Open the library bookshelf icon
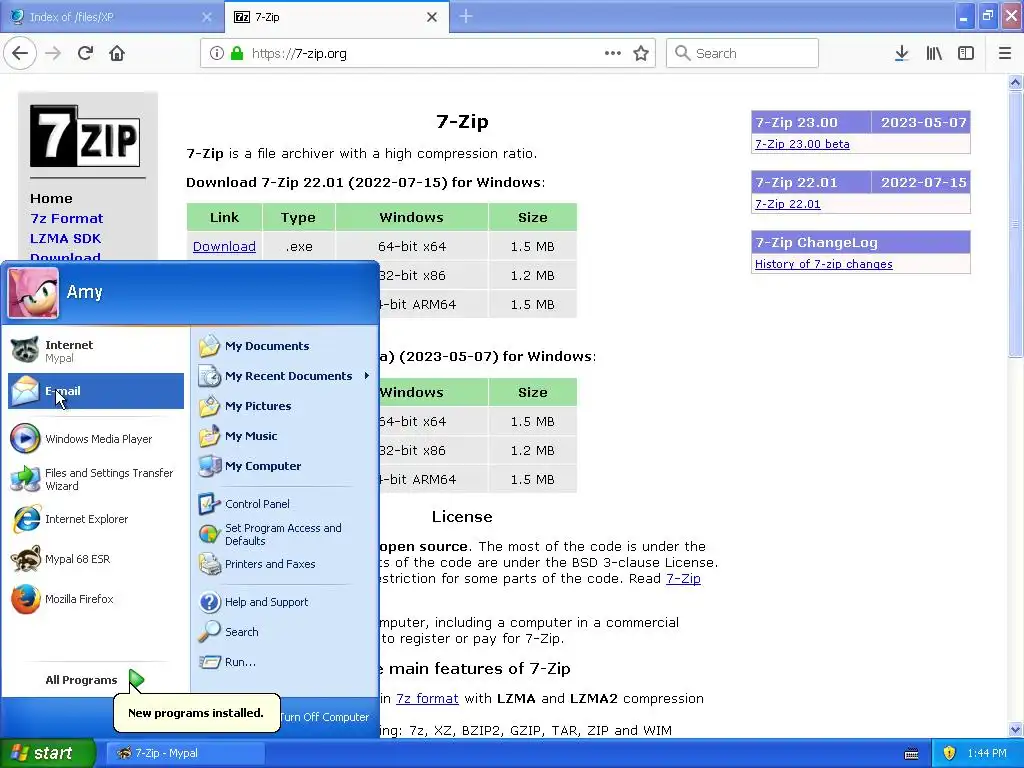 (934, 53)
